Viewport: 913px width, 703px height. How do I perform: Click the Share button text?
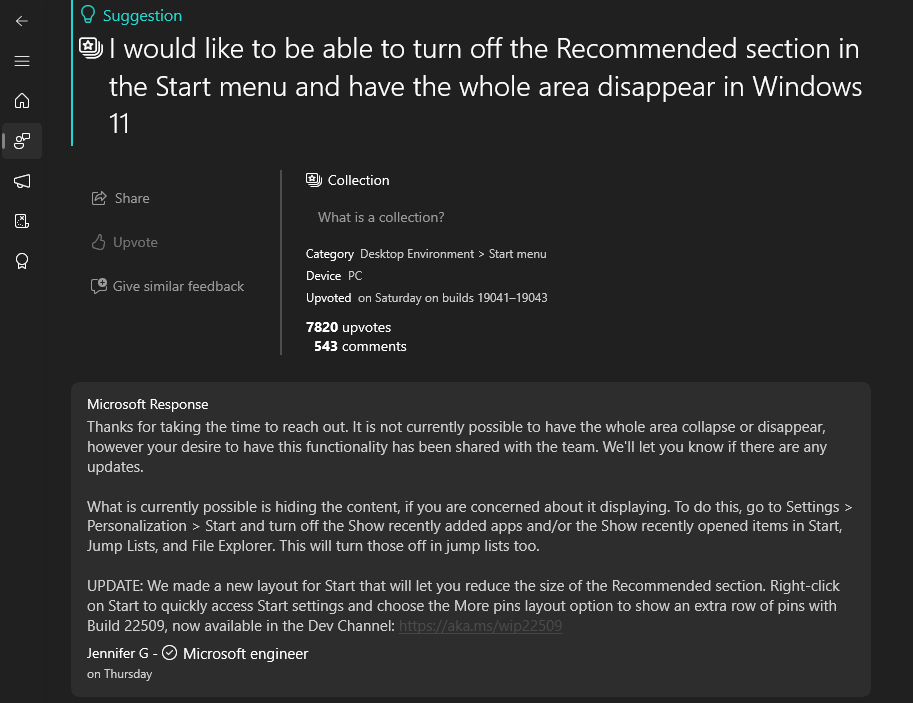[x=132, y=198]
